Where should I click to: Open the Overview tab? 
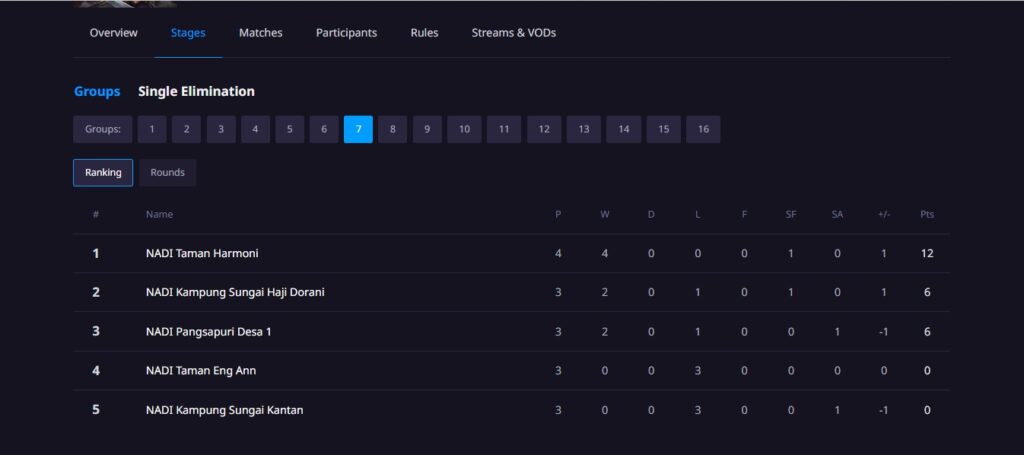click(113, 33)
